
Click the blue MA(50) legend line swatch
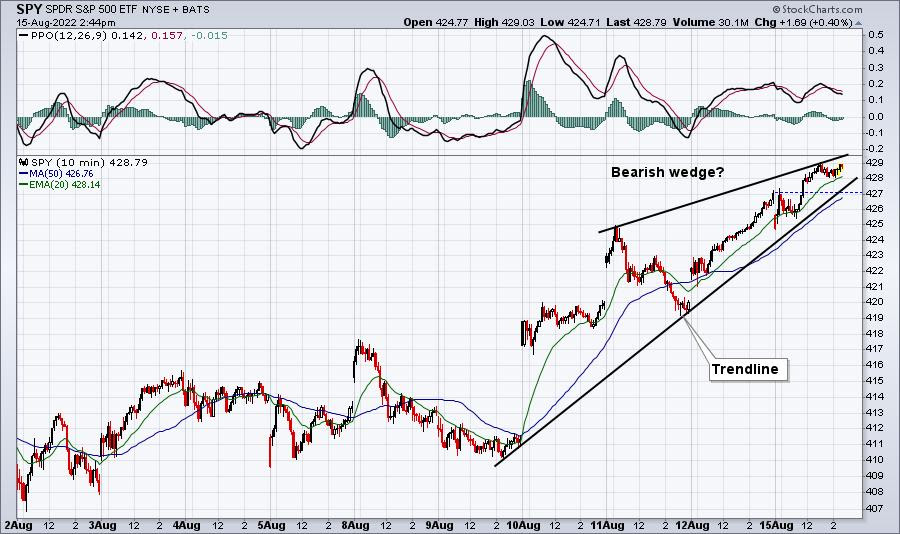[24, 173]
